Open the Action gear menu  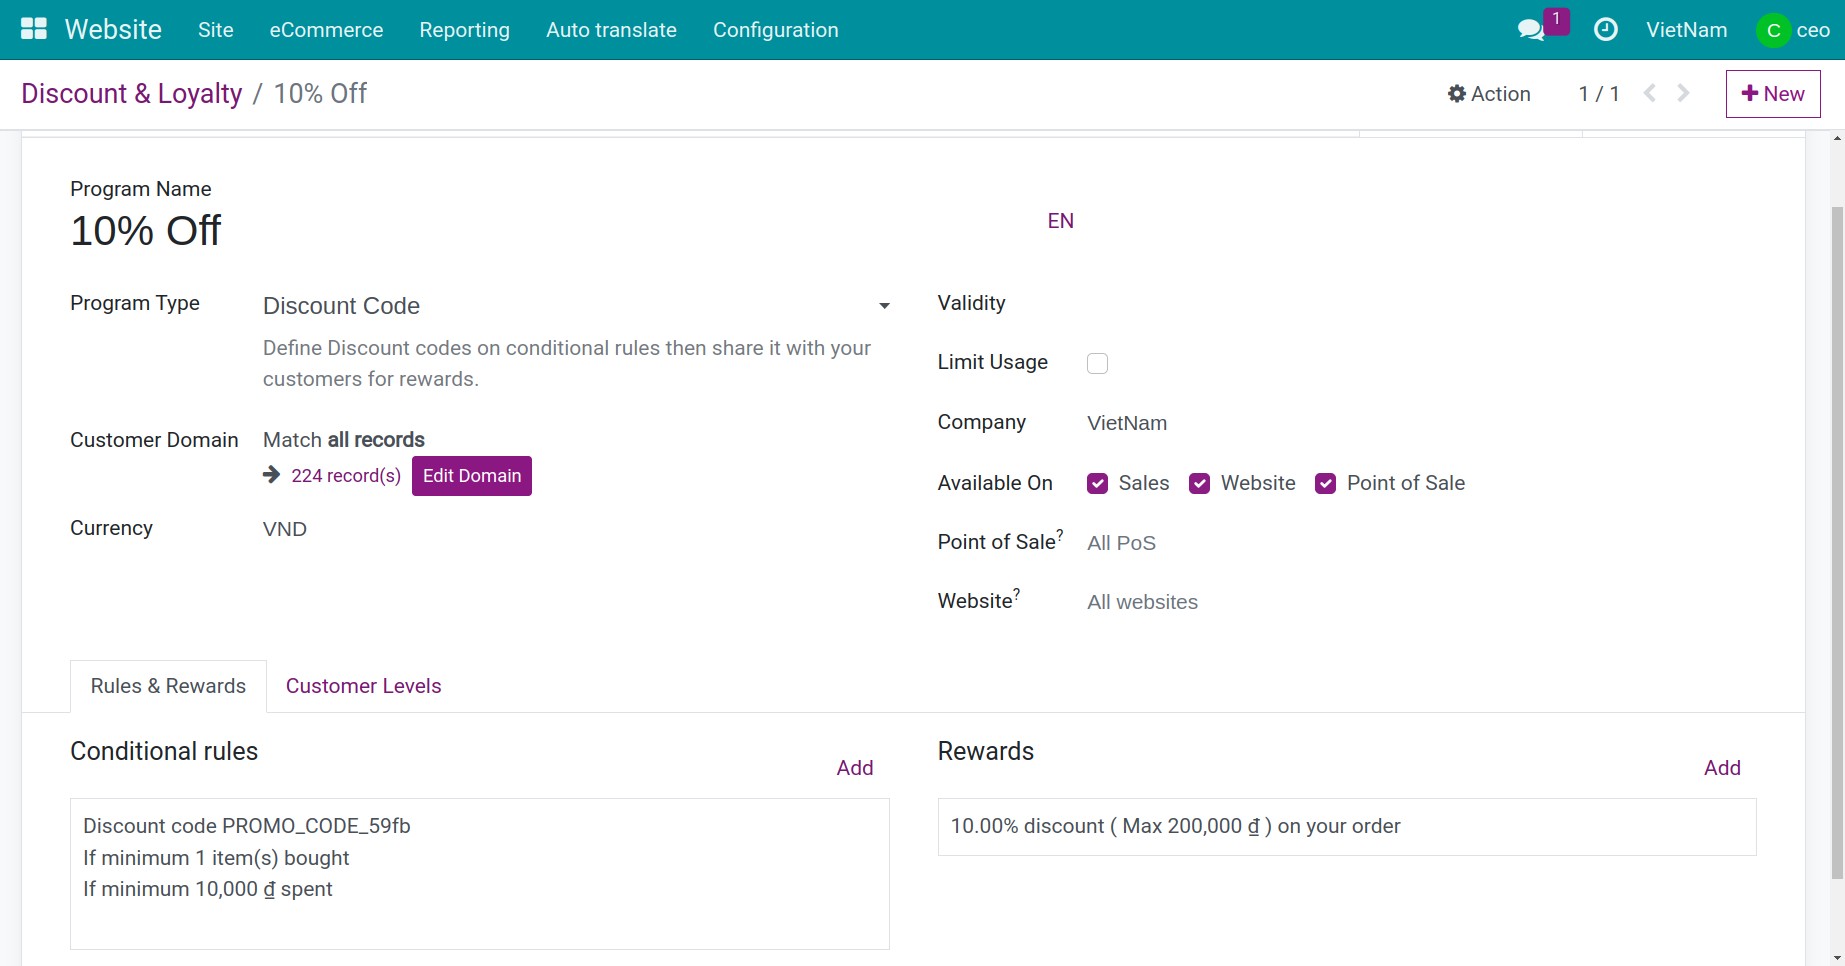1489,93
